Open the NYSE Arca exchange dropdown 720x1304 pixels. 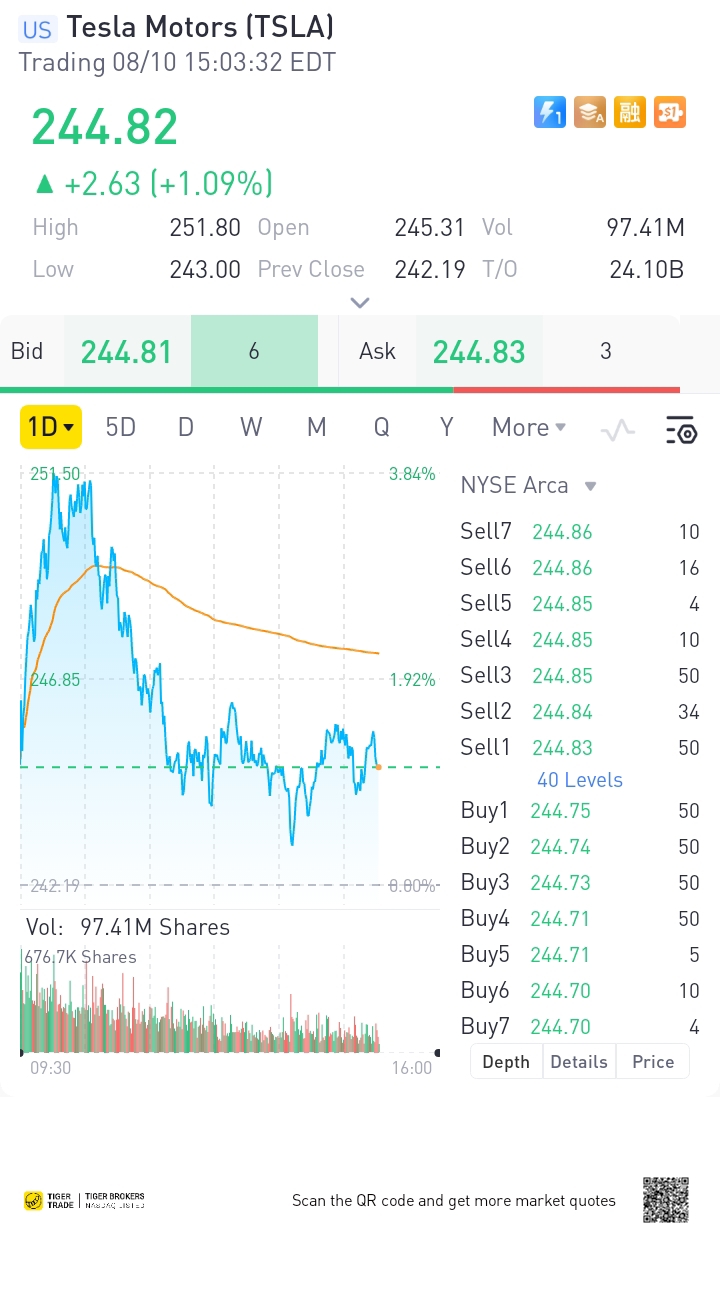point(528,486)
